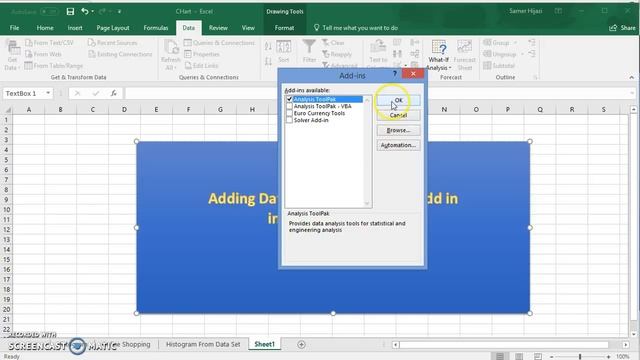Click Tell me what you want to do
The image size is (640, 360).
[356, 28]
